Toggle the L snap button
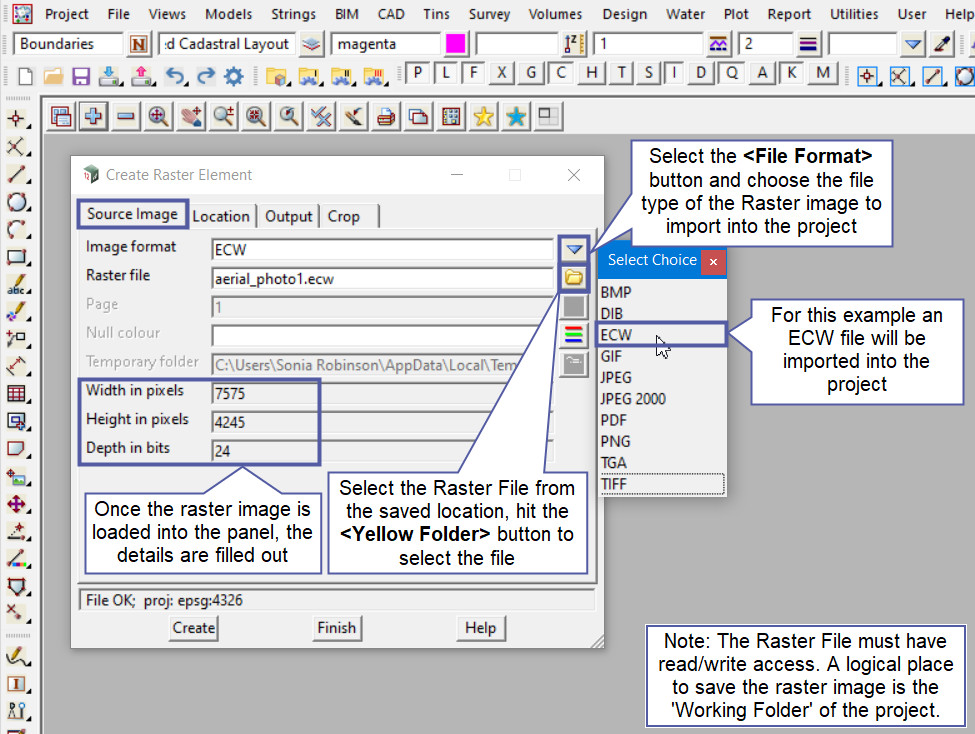The width and height of the screenshot is (975, 734). 445,74
